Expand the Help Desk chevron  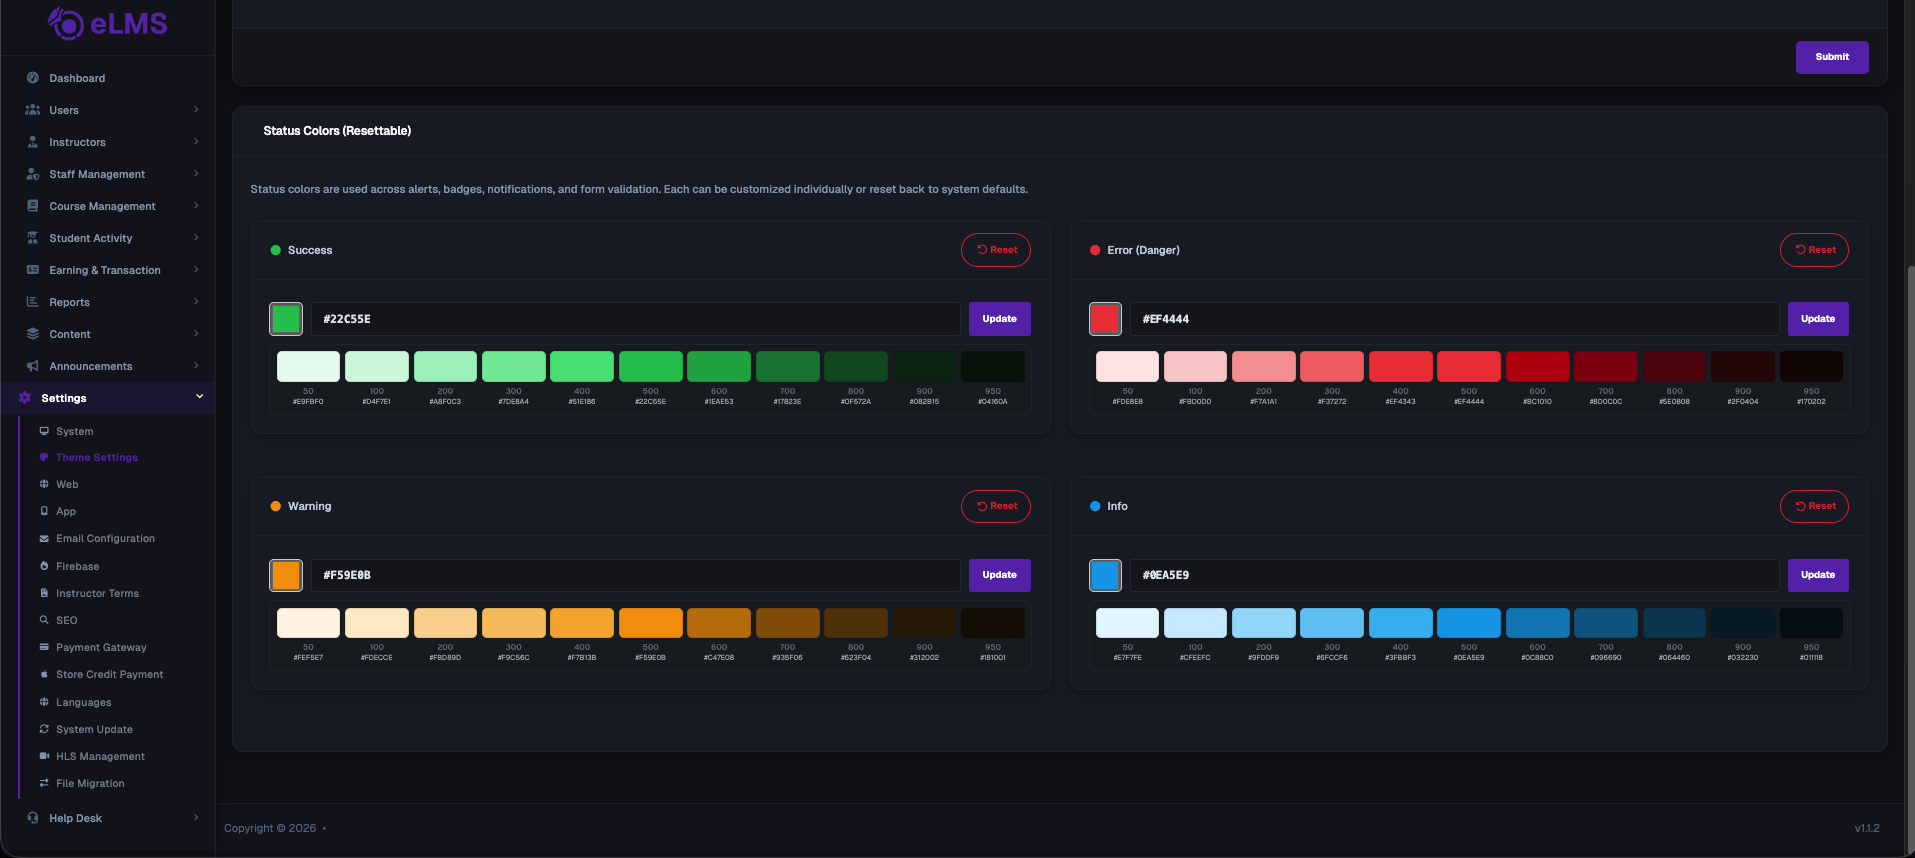(196, 818)
